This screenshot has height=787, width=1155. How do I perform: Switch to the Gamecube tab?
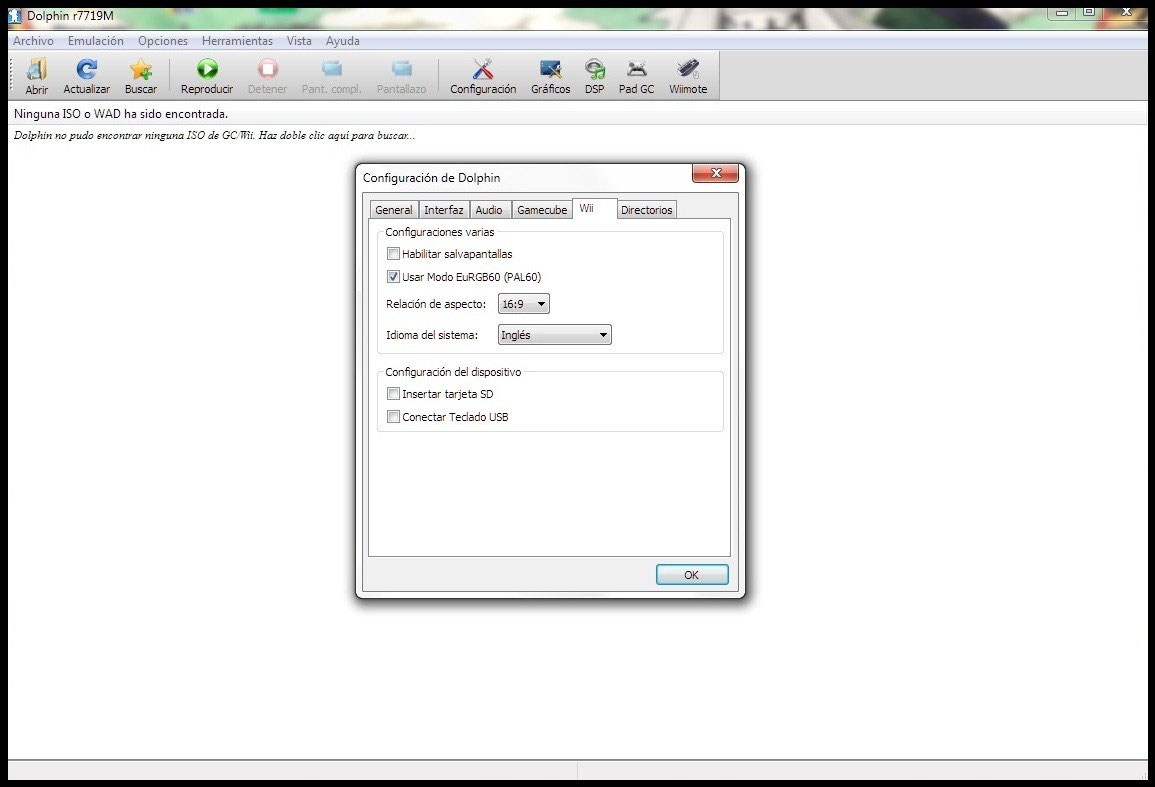(542, 210)
